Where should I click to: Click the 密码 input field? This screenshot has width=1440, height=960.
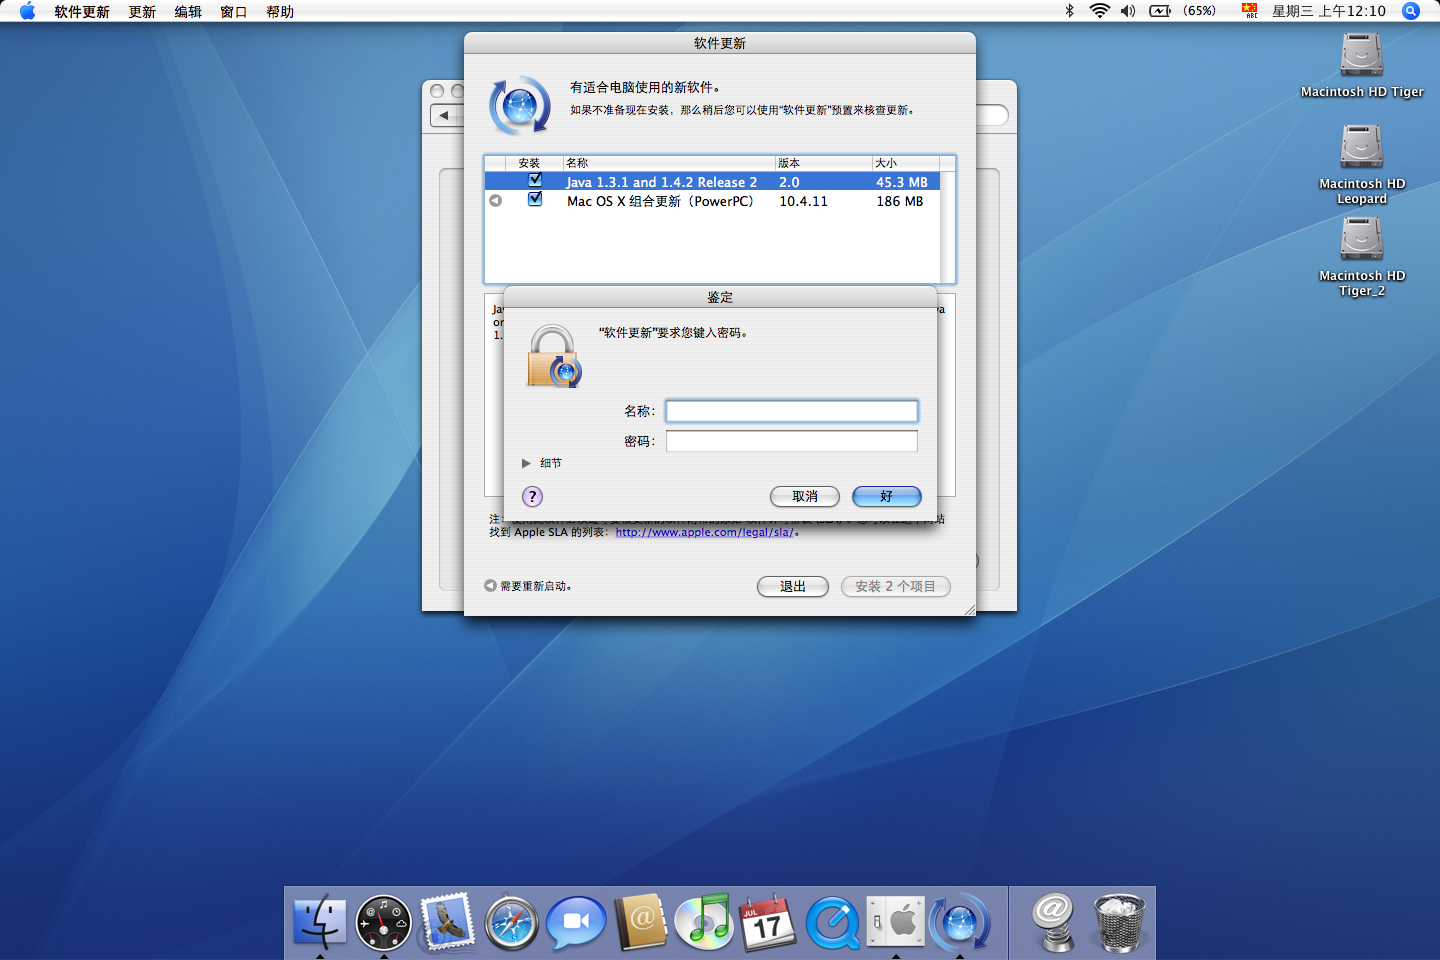792,441
